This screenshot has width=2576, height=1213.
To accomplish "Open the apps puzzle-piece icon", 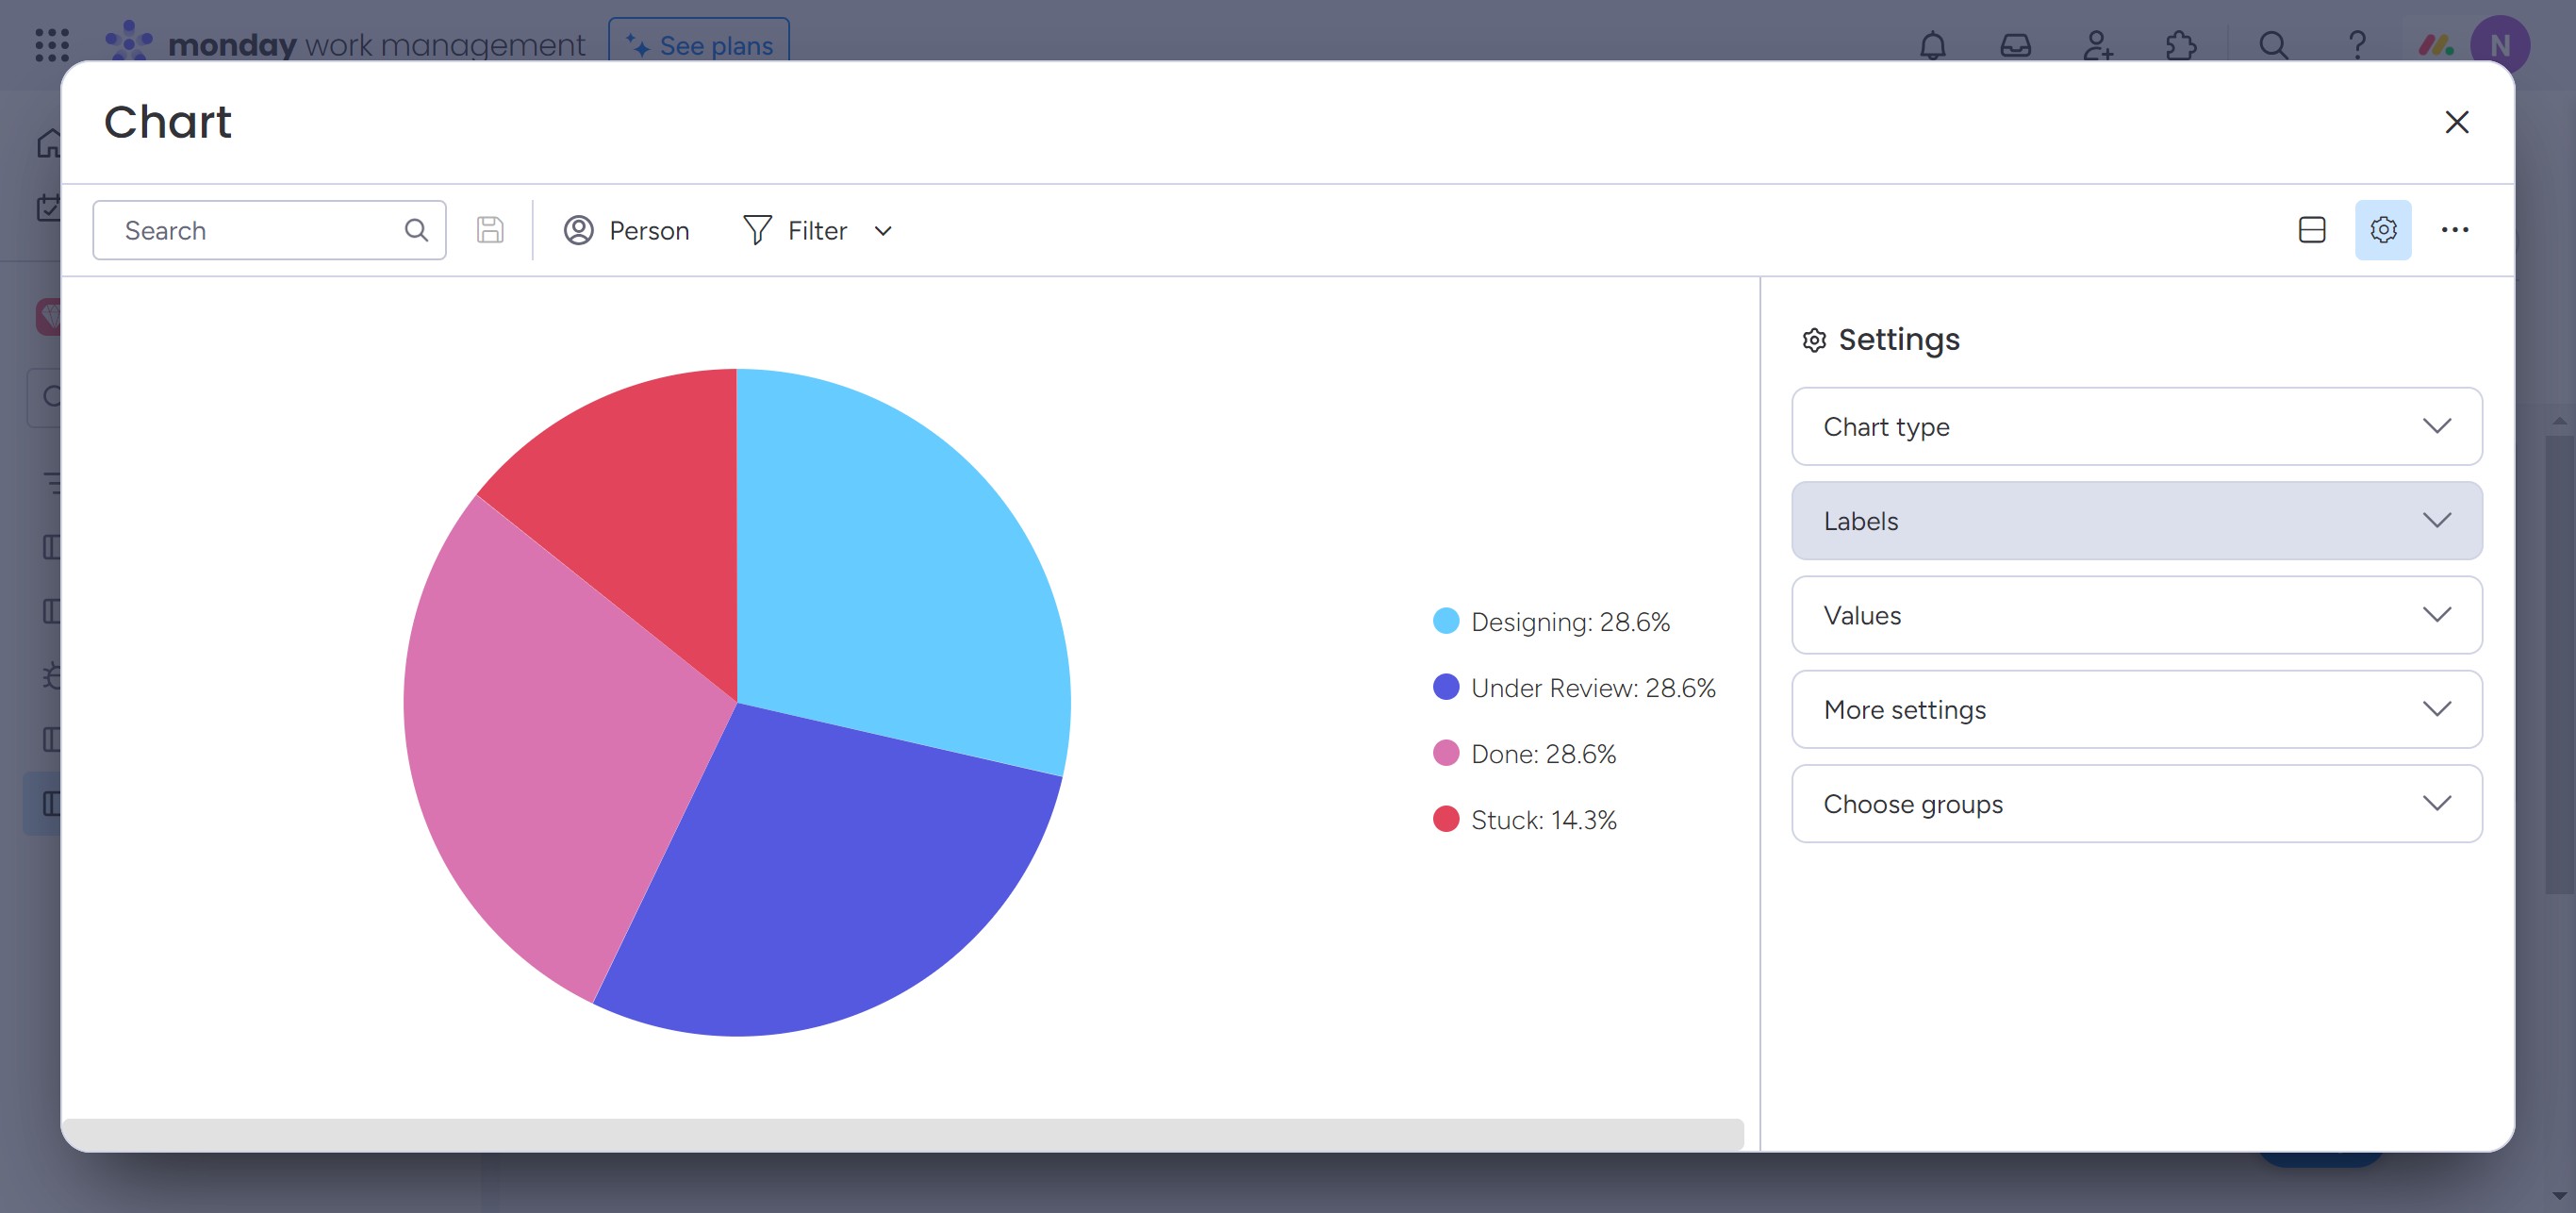I will pos(2180,45).
